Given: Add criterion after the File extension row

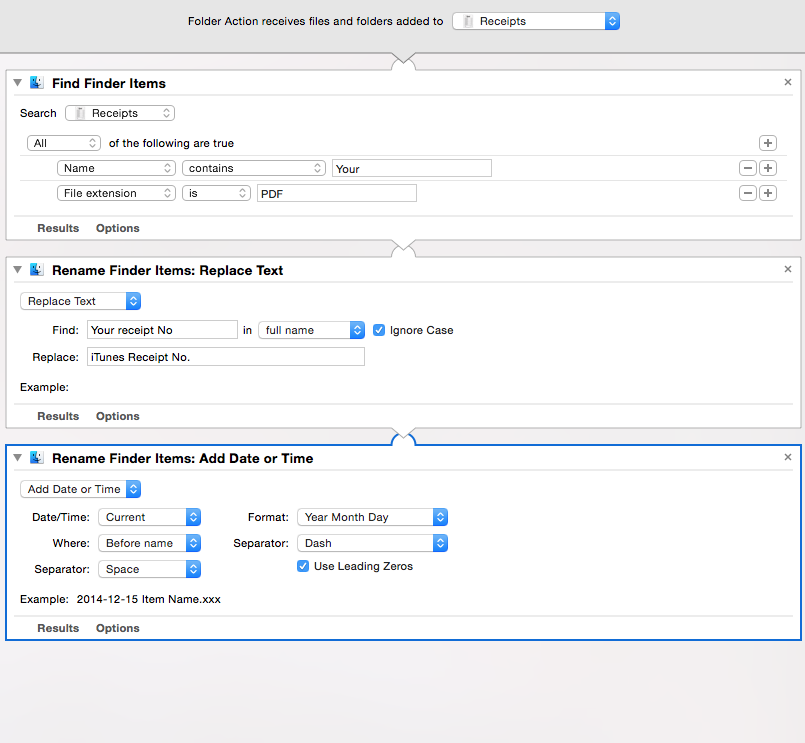Looking at the screenshot, I should click(x=768, y=193).
